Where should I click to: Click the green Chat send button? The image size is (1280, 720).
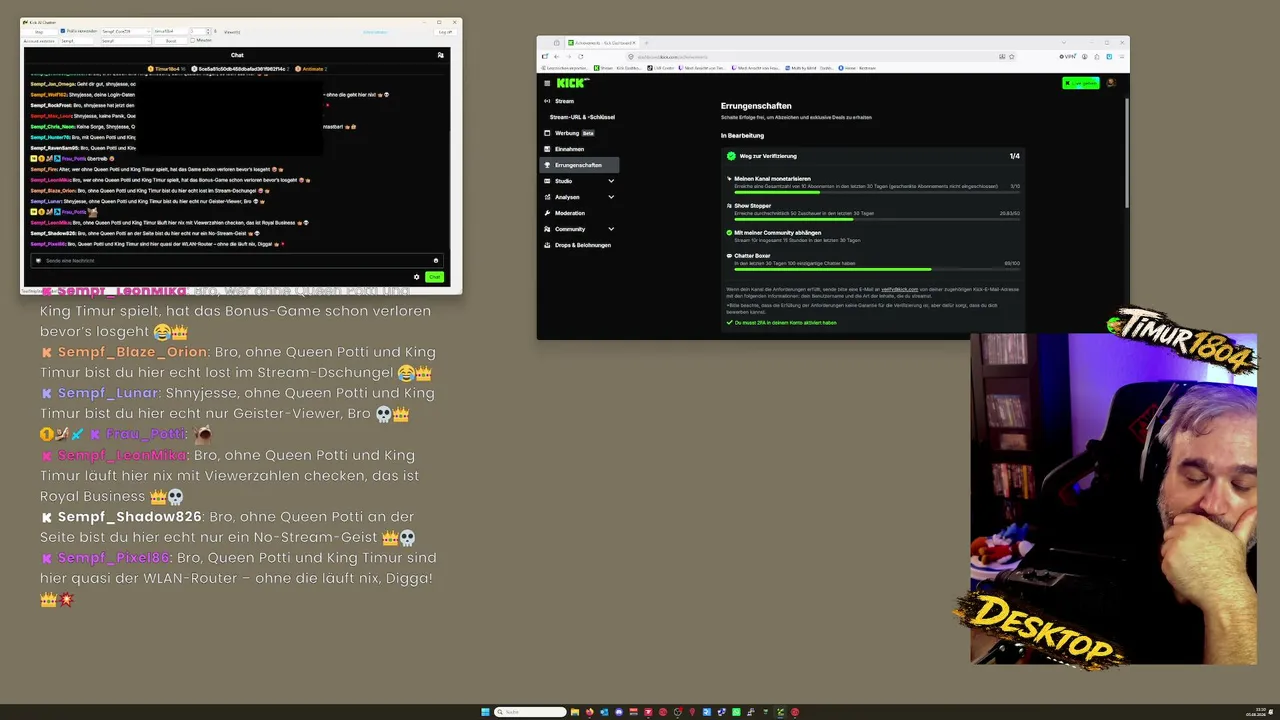coord(434,277)
